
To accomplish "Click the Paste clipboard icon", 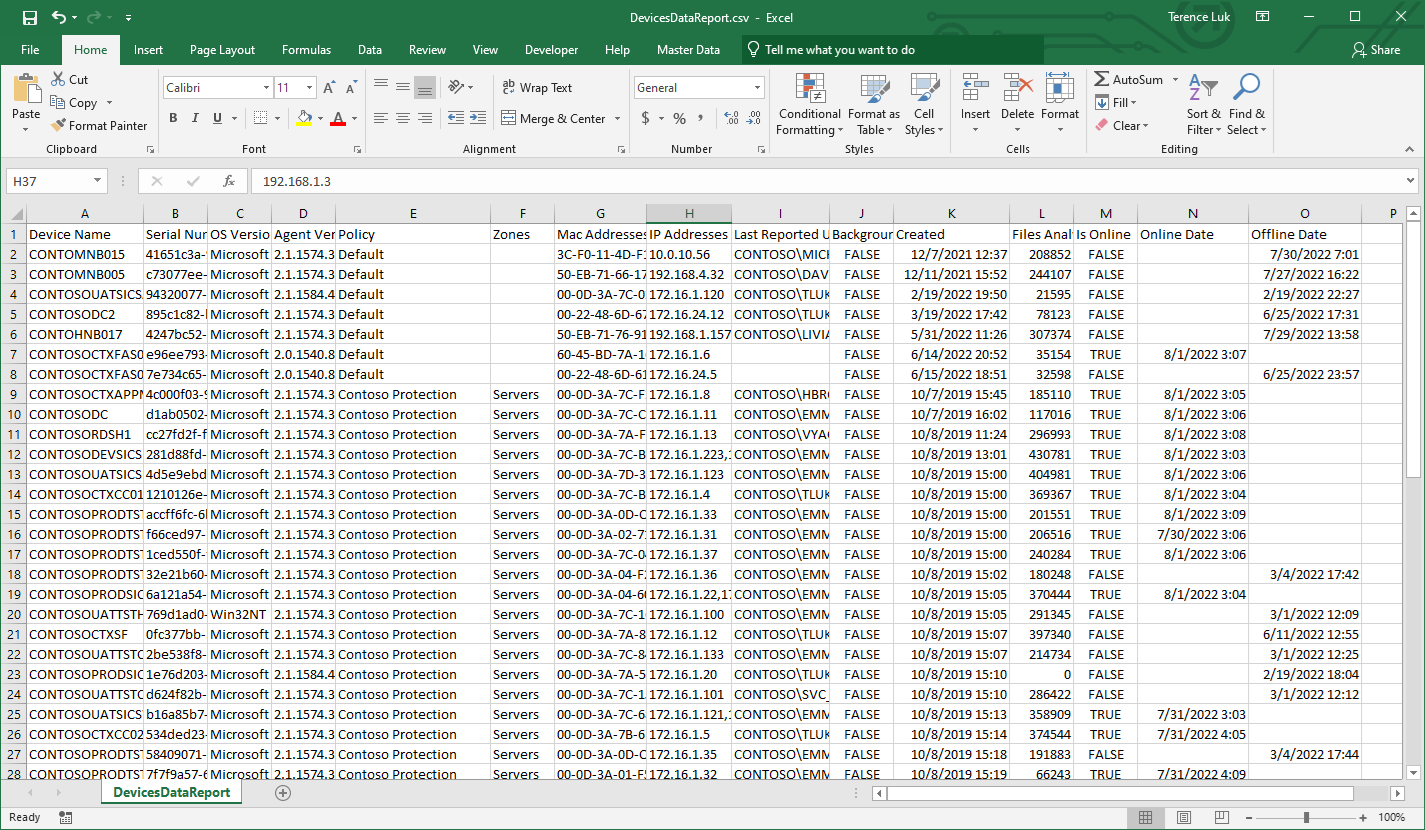I will [26, 89].
